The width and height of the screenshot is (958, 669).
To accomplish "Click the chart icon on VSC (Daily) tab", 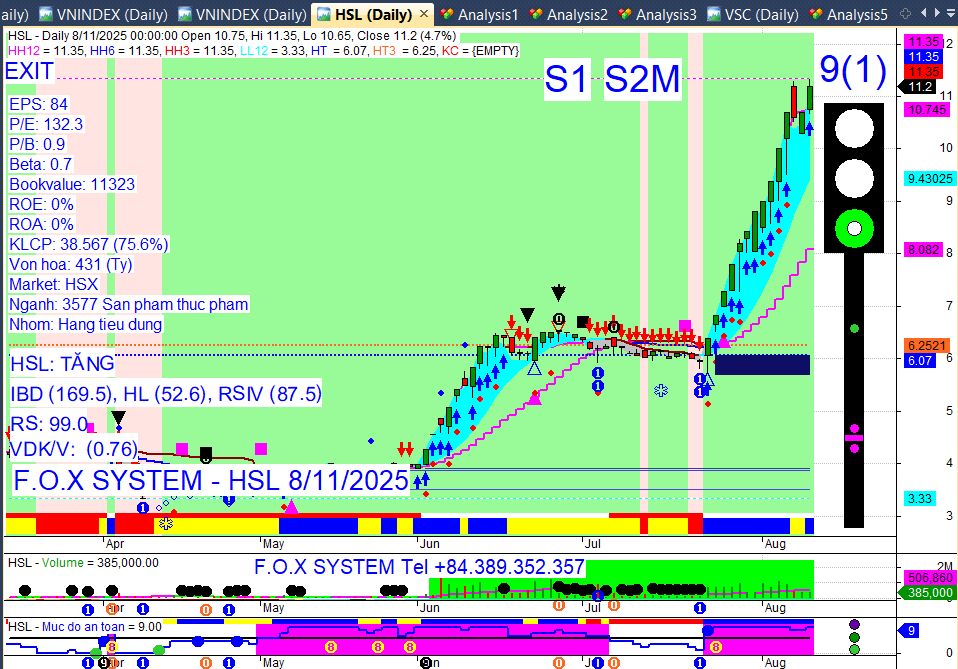I will tap(714, 14).
